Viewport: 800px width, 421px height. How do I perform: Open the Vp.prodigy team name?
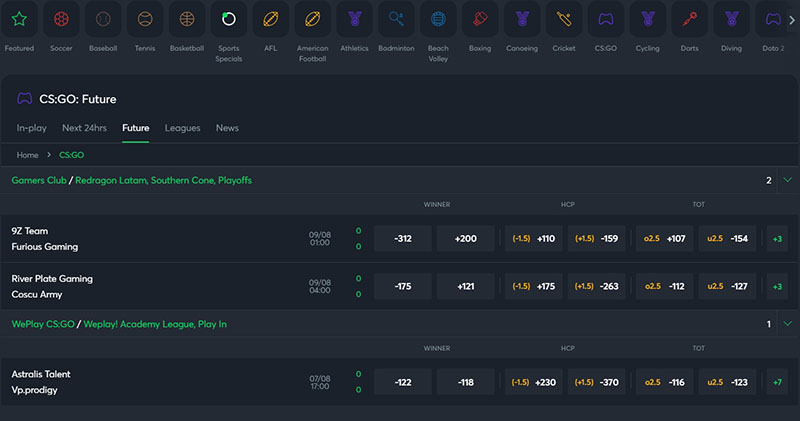tap(34, 390)
